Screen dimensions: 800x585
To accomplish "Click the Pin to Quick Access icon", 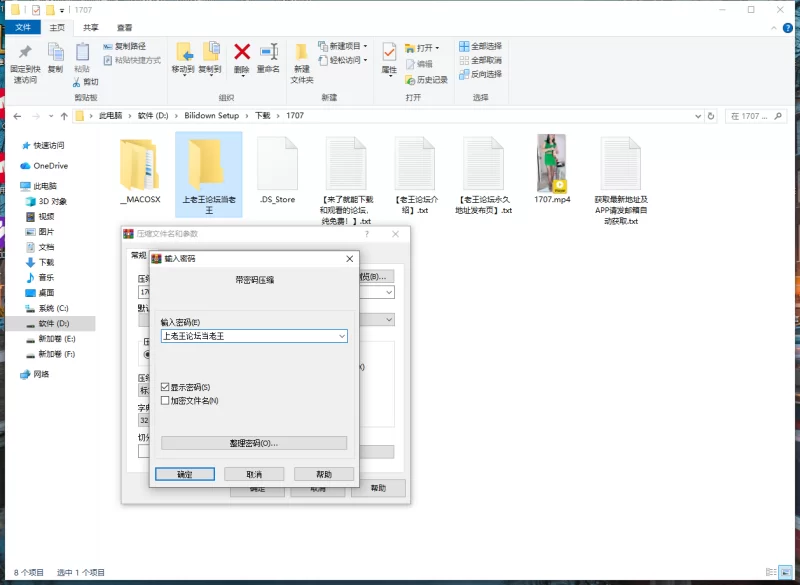I will pyautogui.click(x=25, y=52).
